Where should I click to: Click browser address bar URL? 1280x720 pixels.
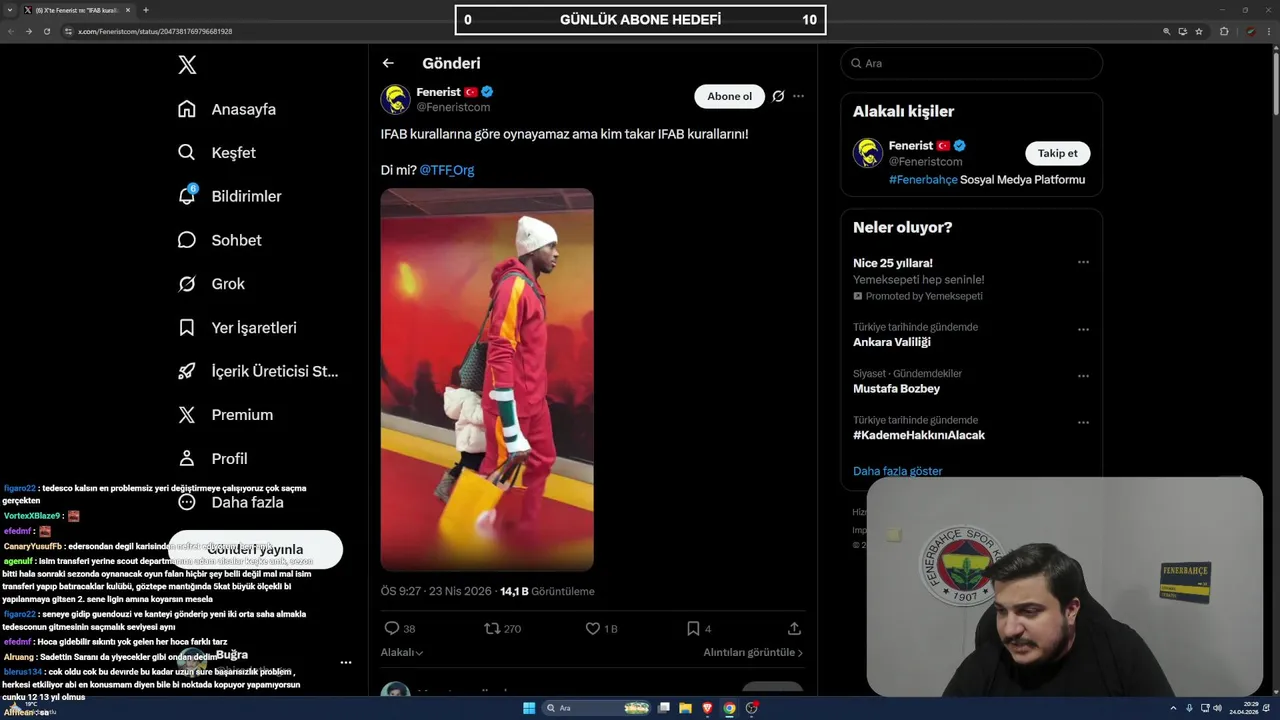pyautogui.click(x=155, y=31)
